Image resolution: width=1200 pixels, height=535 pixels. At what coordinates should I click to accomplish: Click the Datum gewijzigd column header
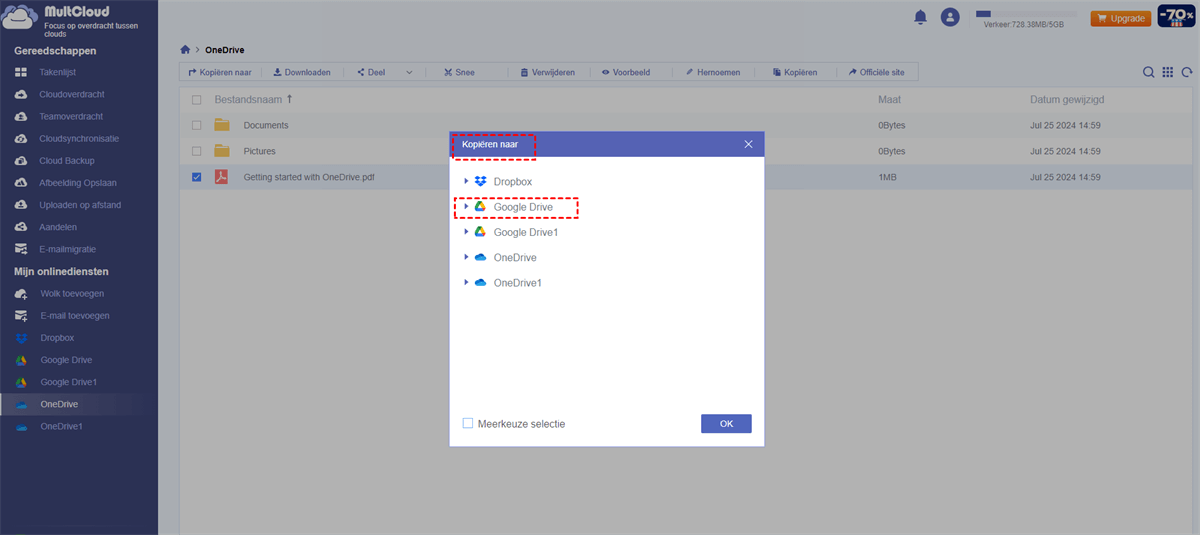pyautogui.click(x=1067, y=100)
